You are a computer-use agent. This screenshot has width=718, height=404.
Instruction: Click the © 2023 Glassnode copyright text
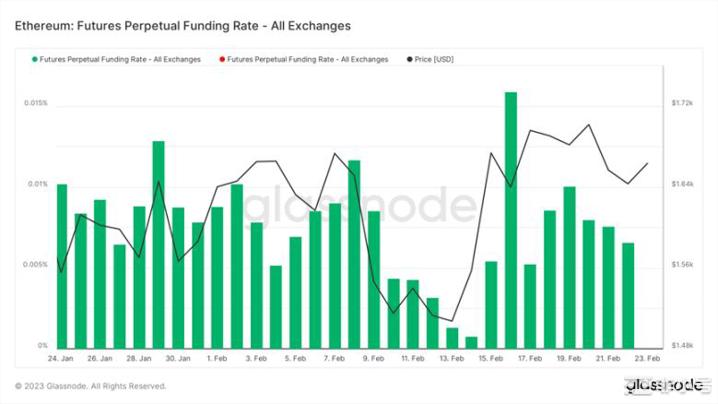tap(91, 386)
